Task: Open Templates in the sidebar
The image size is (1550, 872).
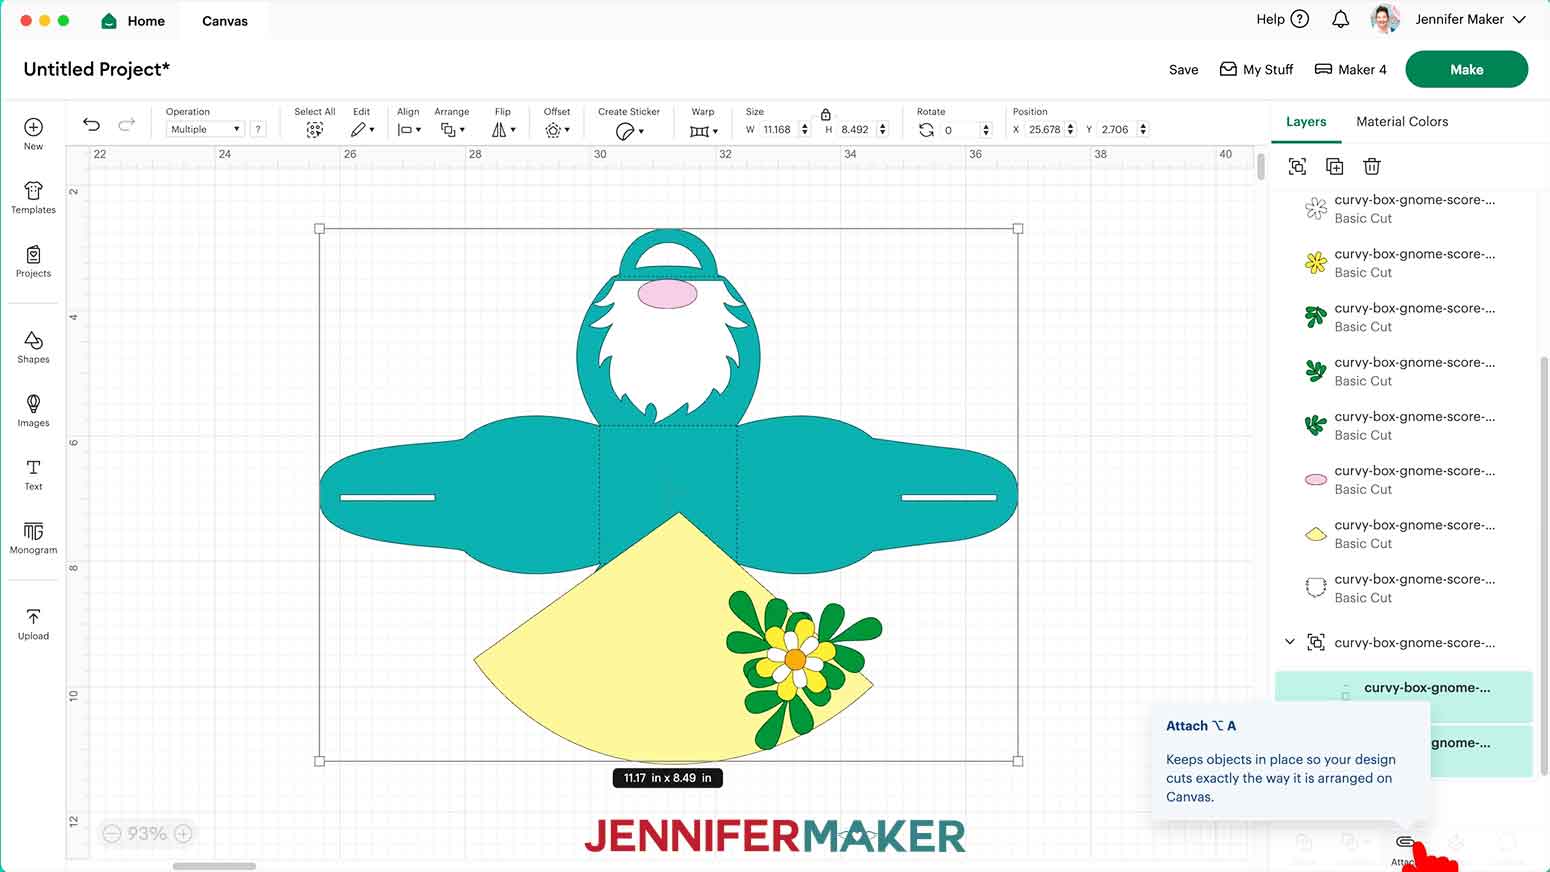Action: click(33, 198)
